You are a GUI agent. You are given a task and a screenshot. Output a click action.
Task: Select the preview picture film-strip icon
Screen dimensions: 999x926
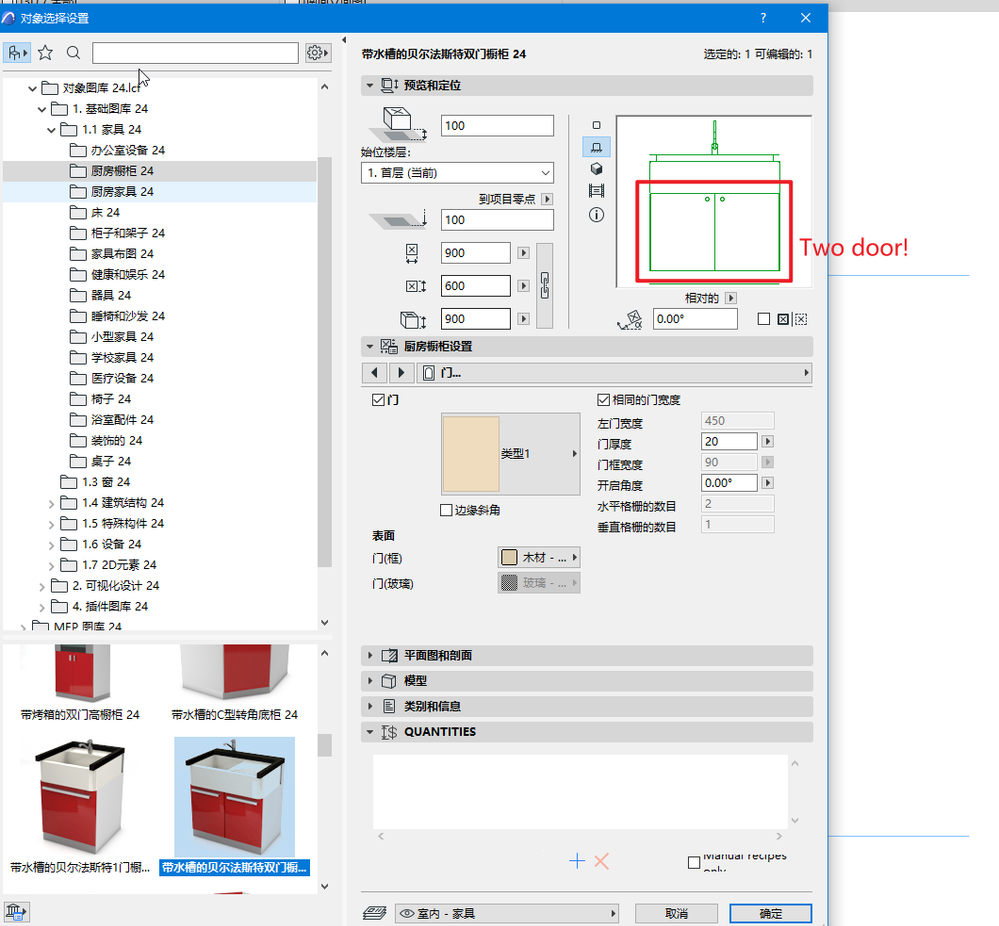click(596, 192)
